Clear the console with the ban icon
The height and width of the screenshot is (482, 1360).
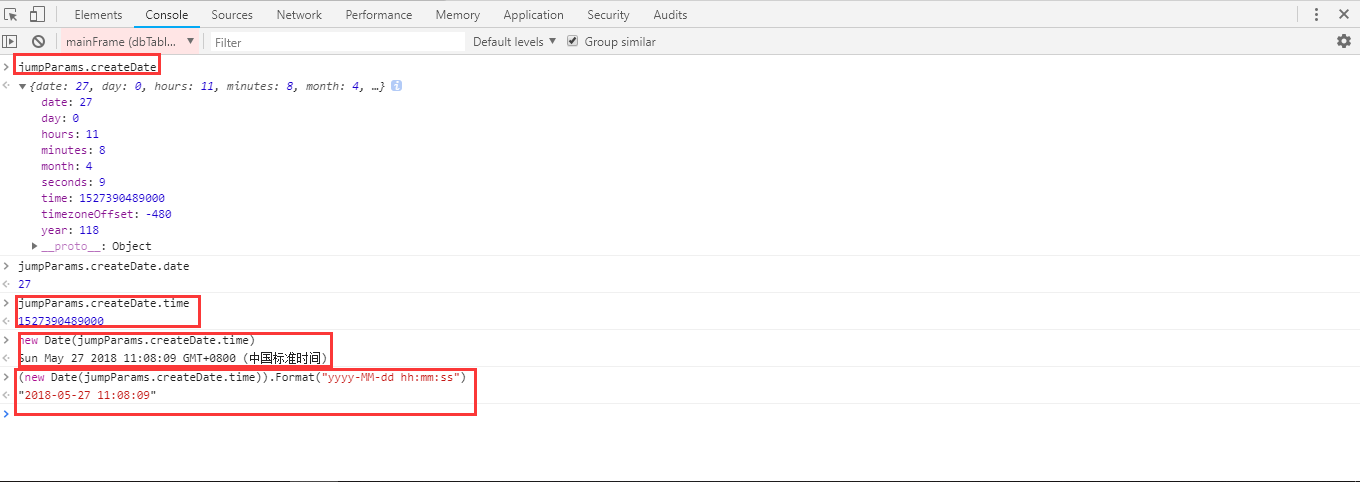38,42
